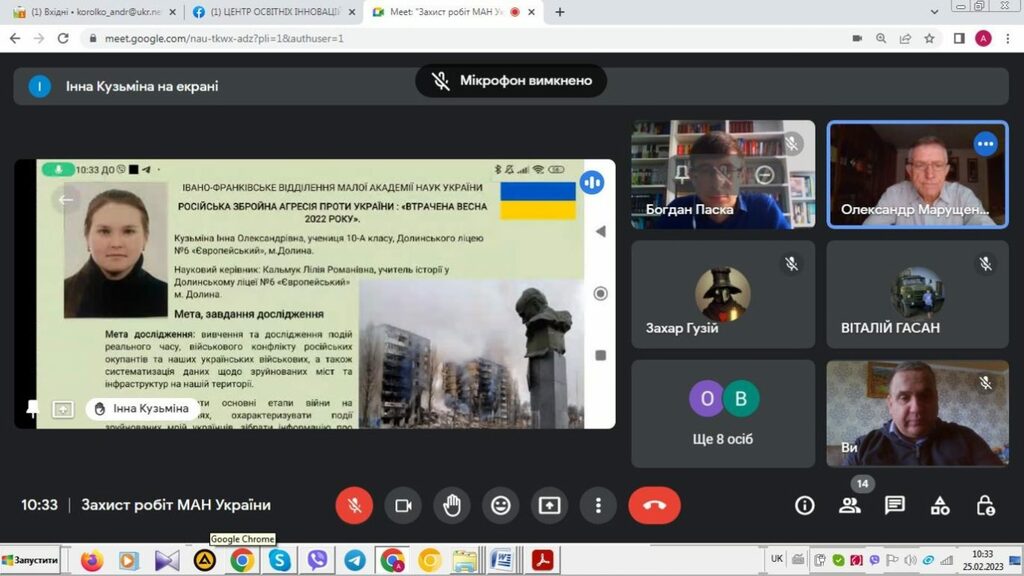This screenshot has height=576, width=1024.
Task: Open options on Олександр Марущенко tile
Action: point(986,144)
